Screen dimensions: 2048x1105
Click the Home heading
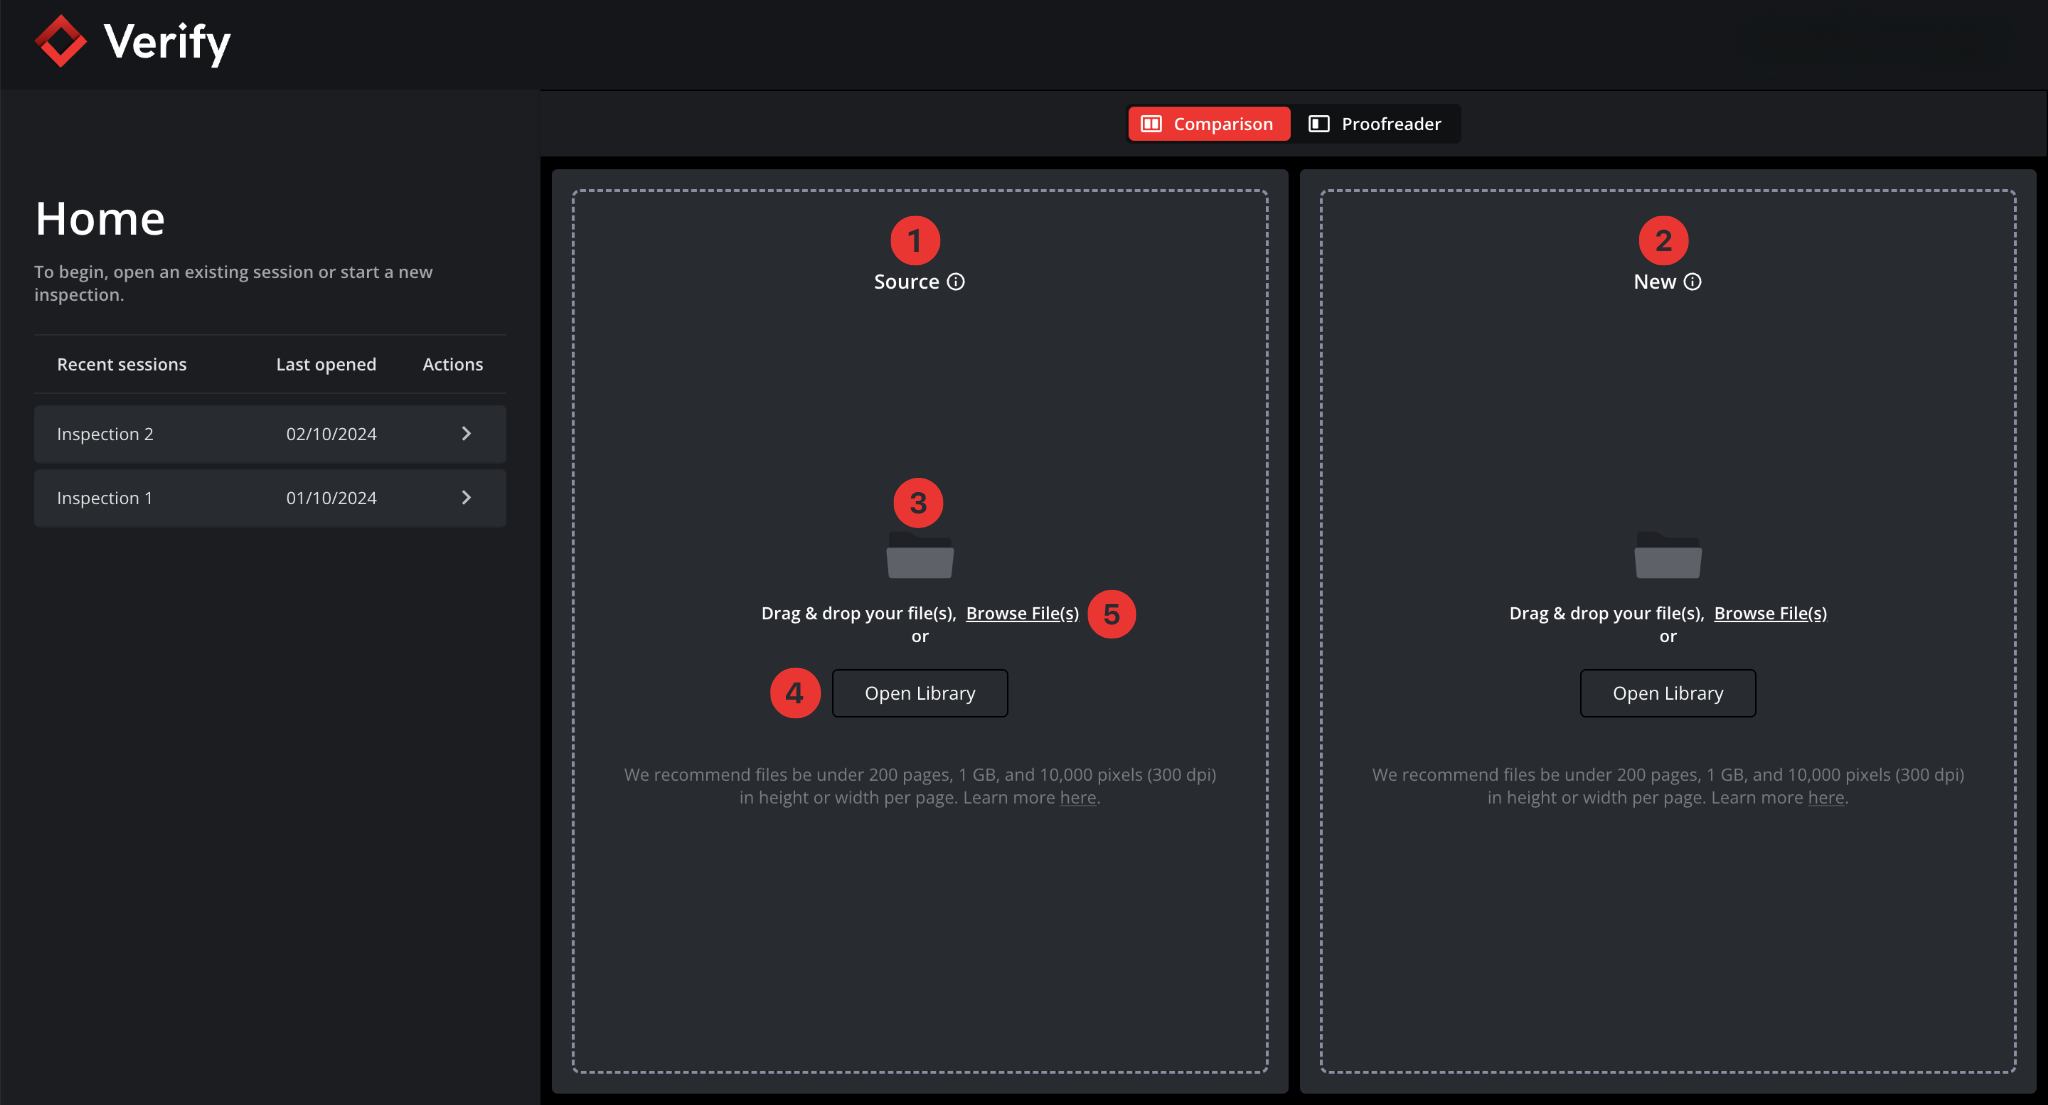tap(100, 218)
